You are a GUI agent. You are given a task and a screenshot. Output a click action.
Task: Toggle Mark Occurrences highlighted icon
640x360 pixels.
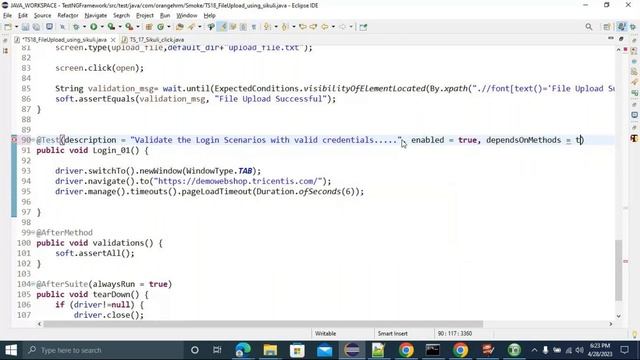tap(222, 27)
